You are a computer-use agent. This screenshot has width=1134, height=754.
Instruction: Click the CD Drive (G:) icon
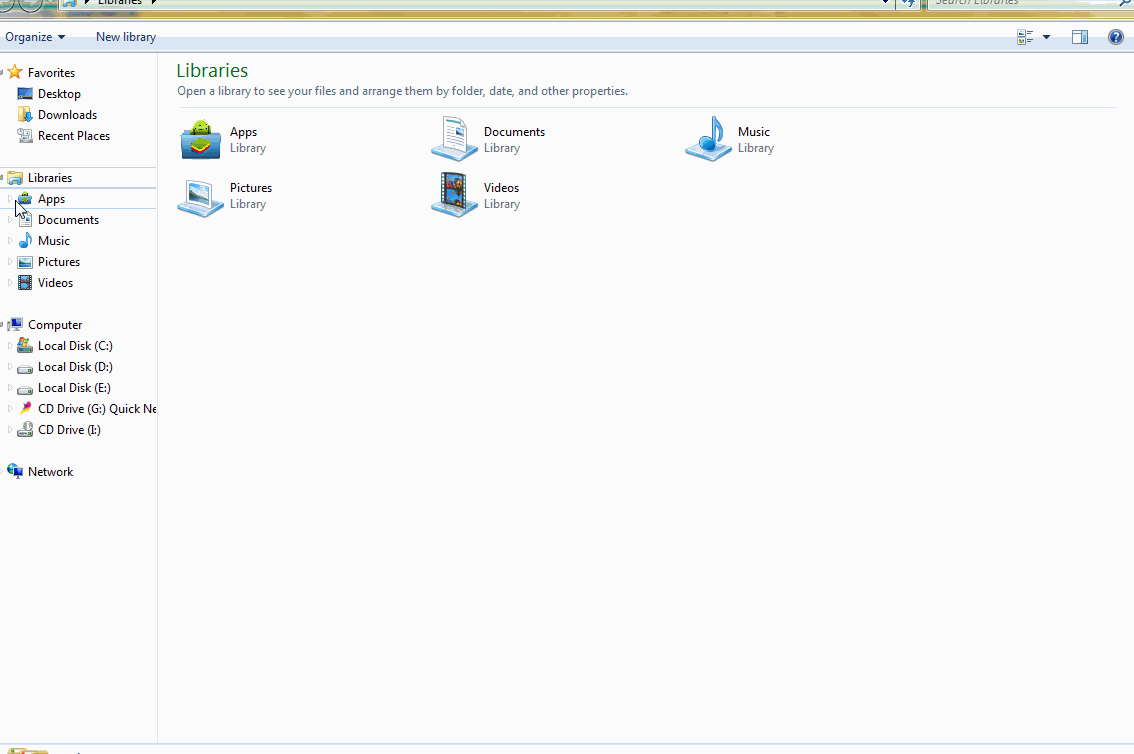click(x=25, y=408)
